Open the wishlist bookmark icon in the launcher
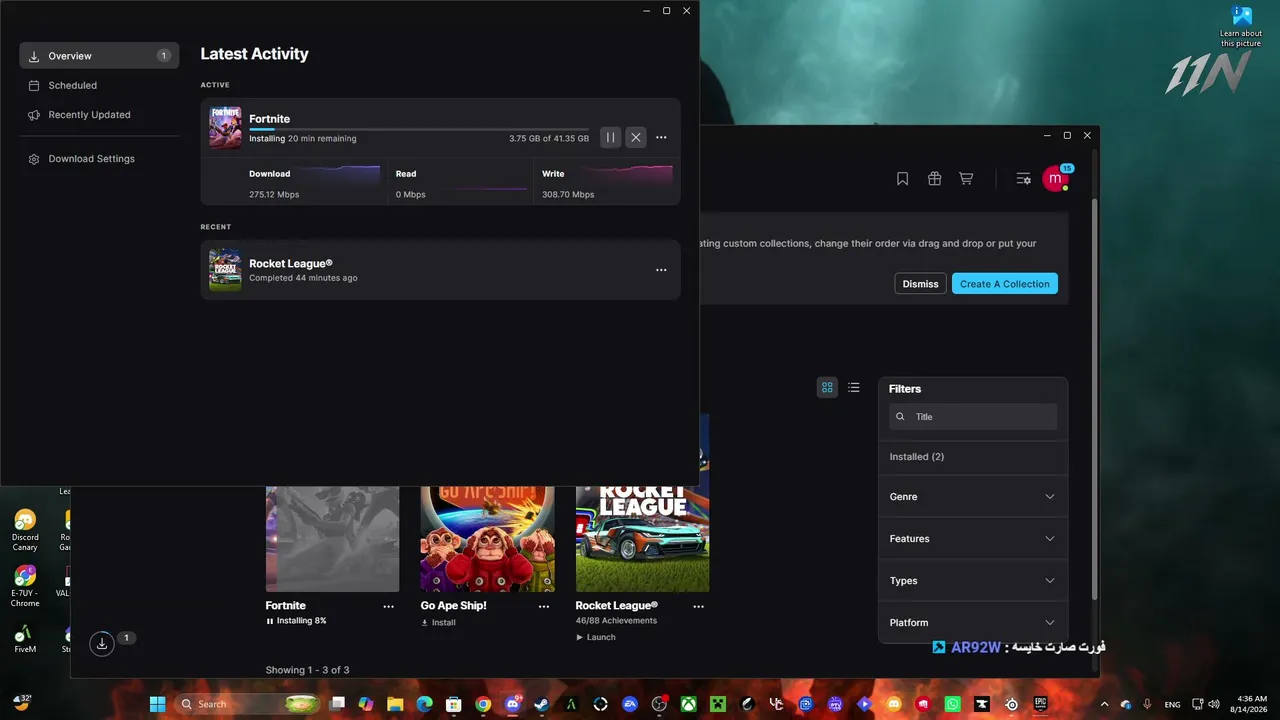Image resolution: width=1280 pixels, height=720 pixels. tap(902, 179)
